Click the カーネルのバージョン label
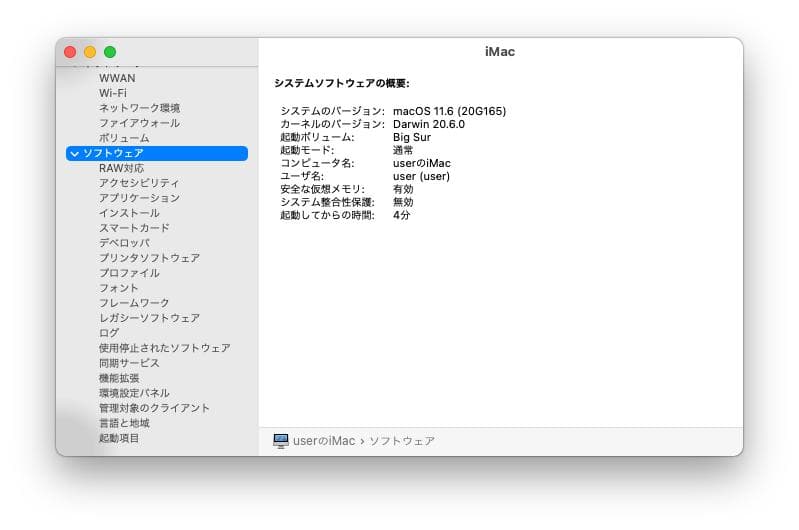 [x=332, y=124]
